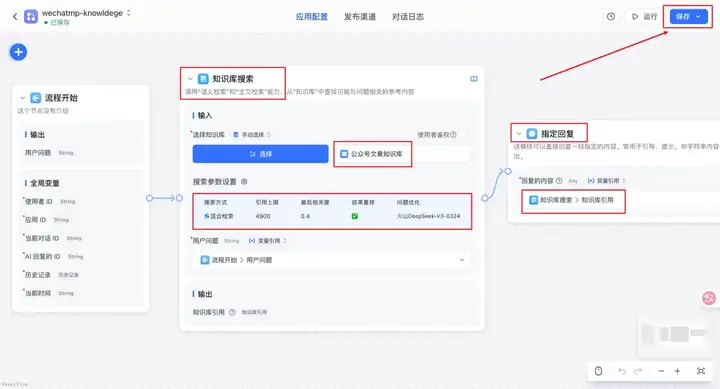Click the blue 选择 knowledge base button

260,154
